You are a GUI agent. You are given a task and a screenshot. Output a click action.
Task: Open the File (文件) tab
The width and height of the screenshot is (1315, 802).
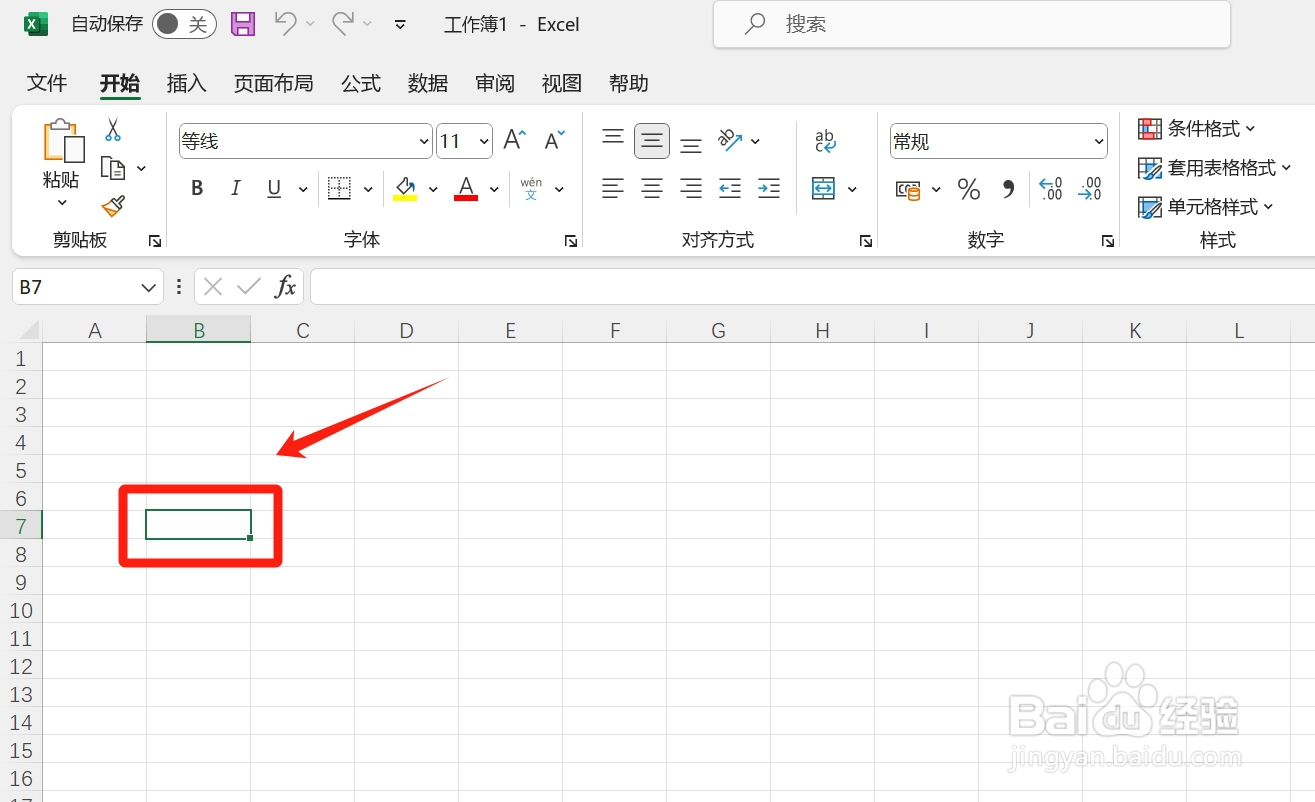coord(47,83)
